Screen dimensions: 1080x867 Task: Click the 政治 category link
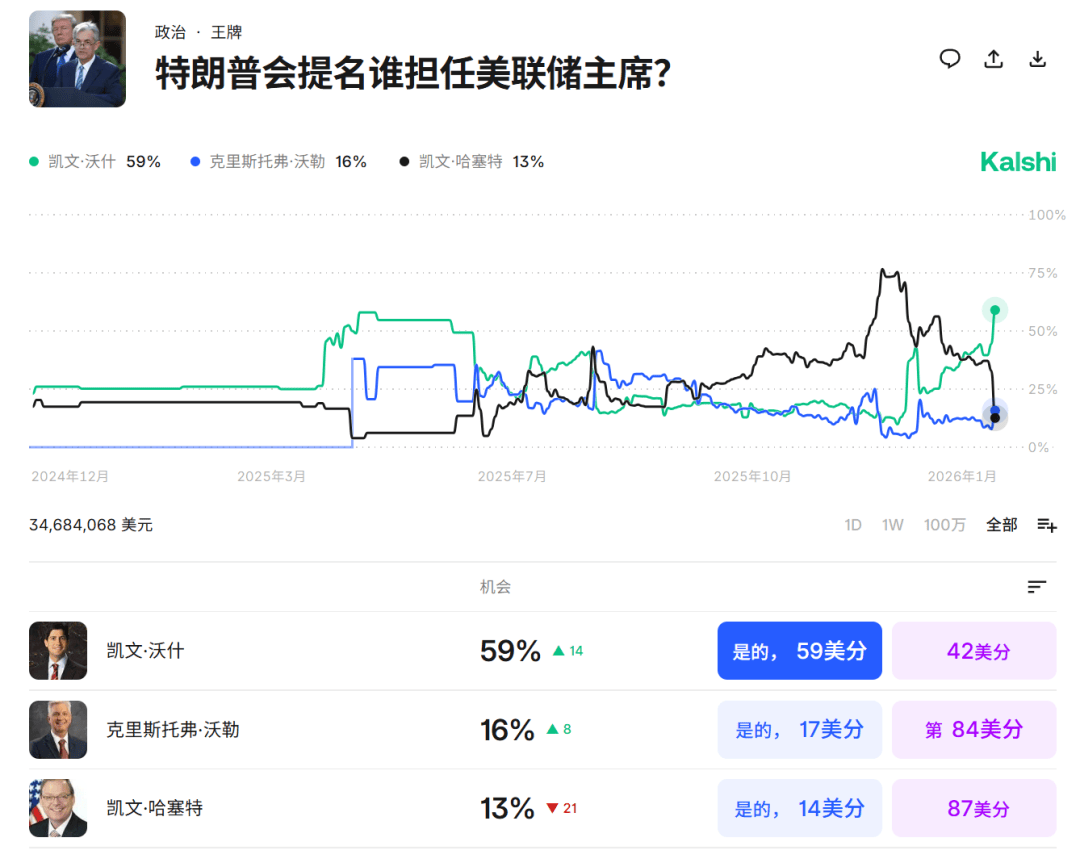pos(170,32)
